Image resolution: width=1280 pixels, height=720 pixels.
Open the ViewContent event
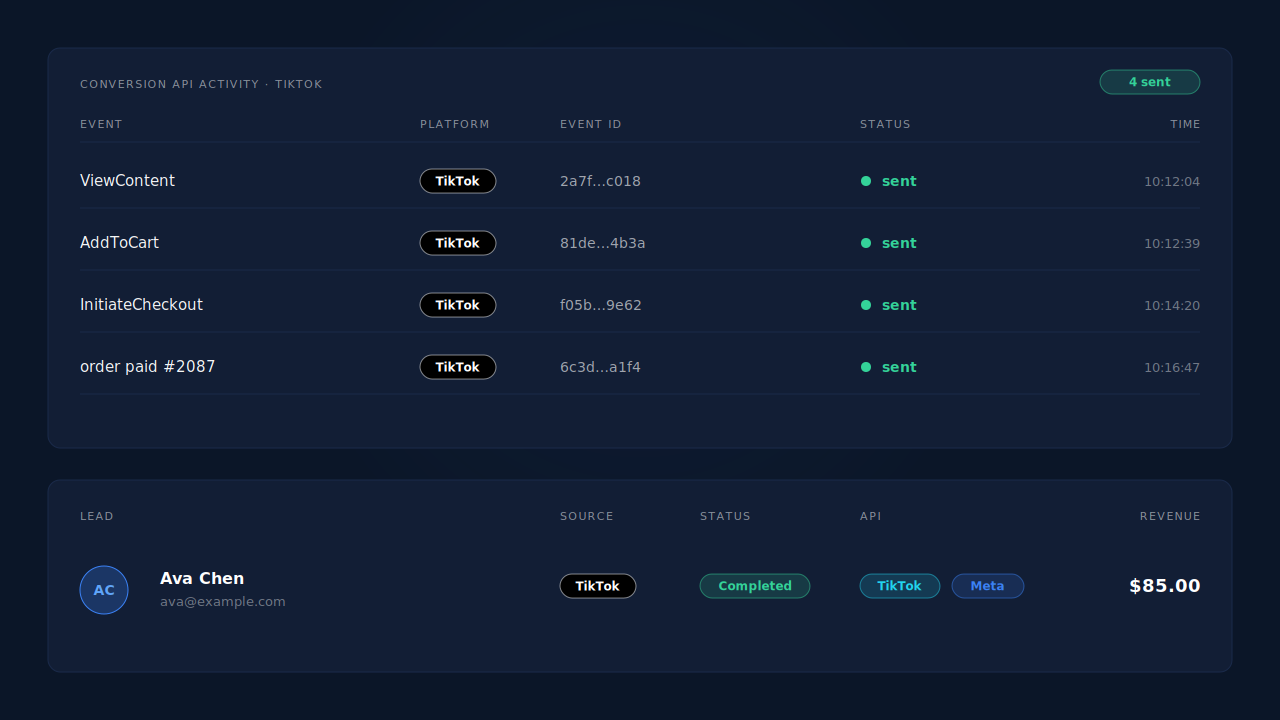pos(127,181)
